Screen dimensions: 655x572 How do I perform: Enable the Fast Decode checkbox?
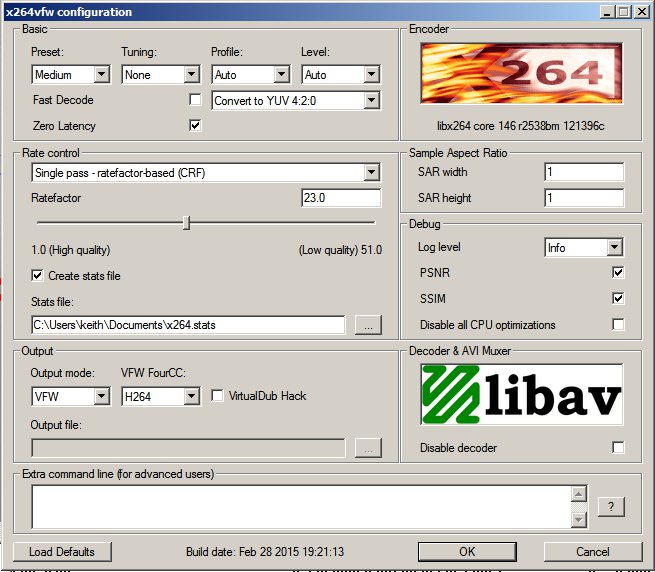point(195,99)
